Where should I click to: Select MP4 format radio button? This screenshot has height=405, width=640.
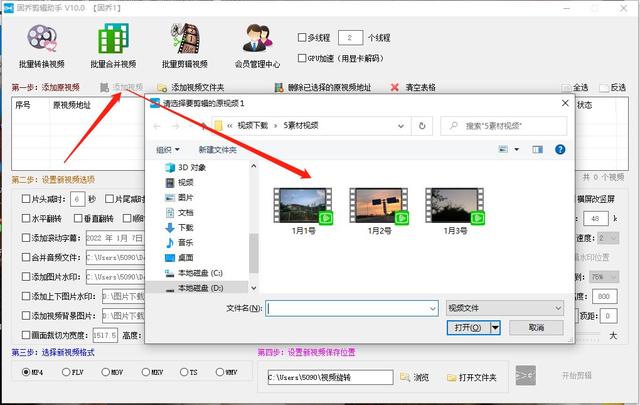26,372
